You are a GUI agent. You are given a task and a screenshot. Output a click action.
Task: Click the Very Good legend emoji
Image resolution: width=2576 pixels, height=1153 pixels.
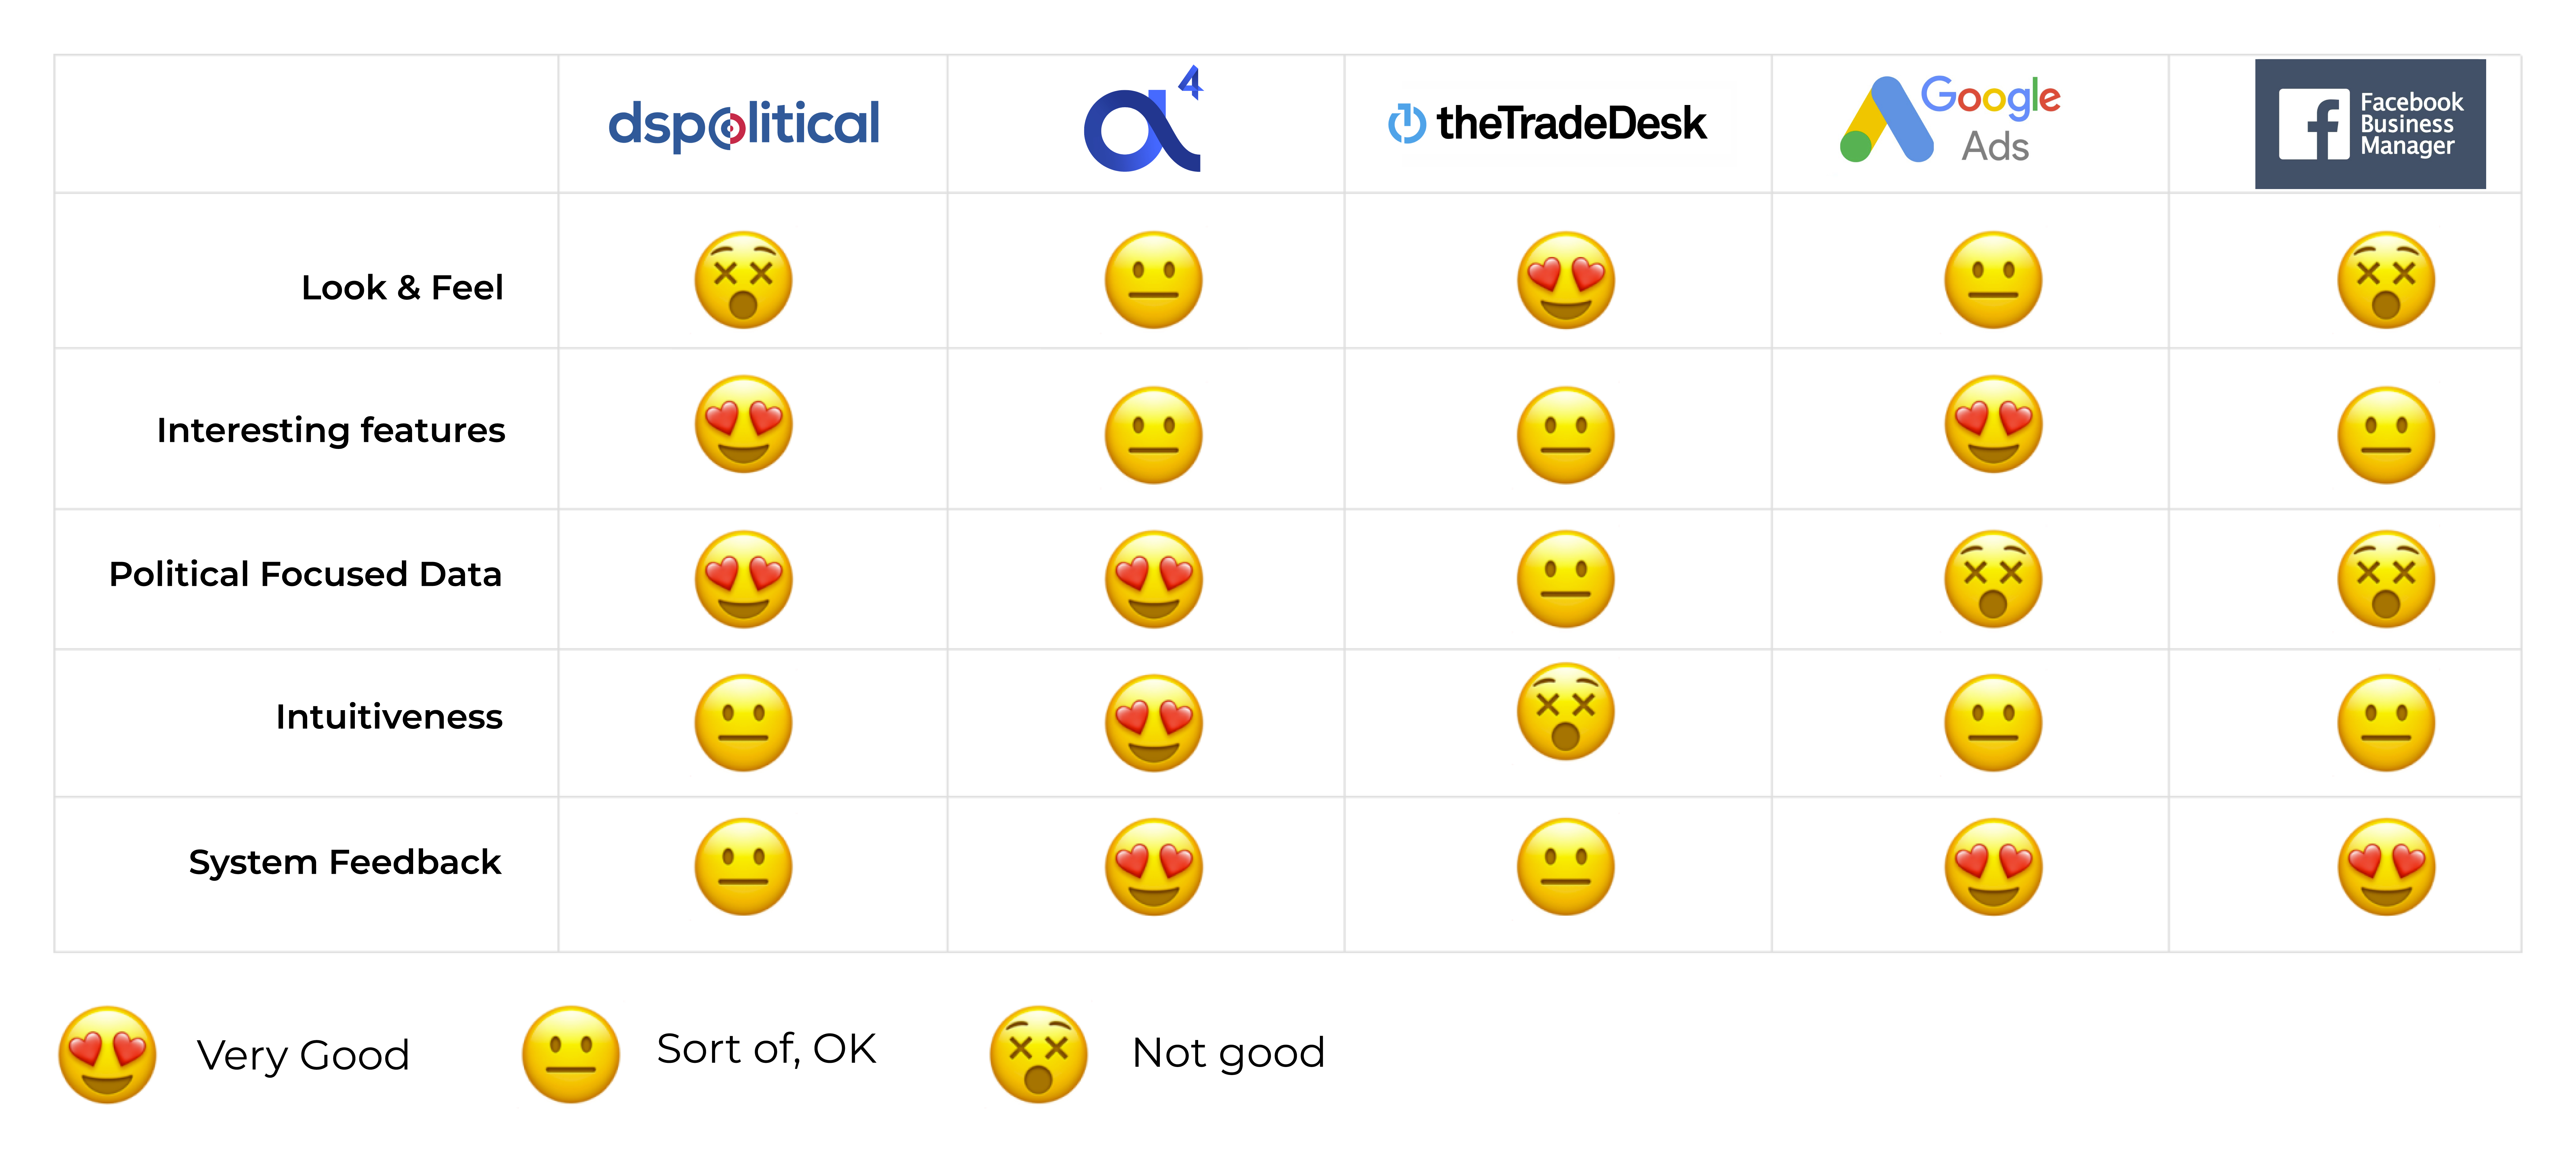[x=107, y=1054]
